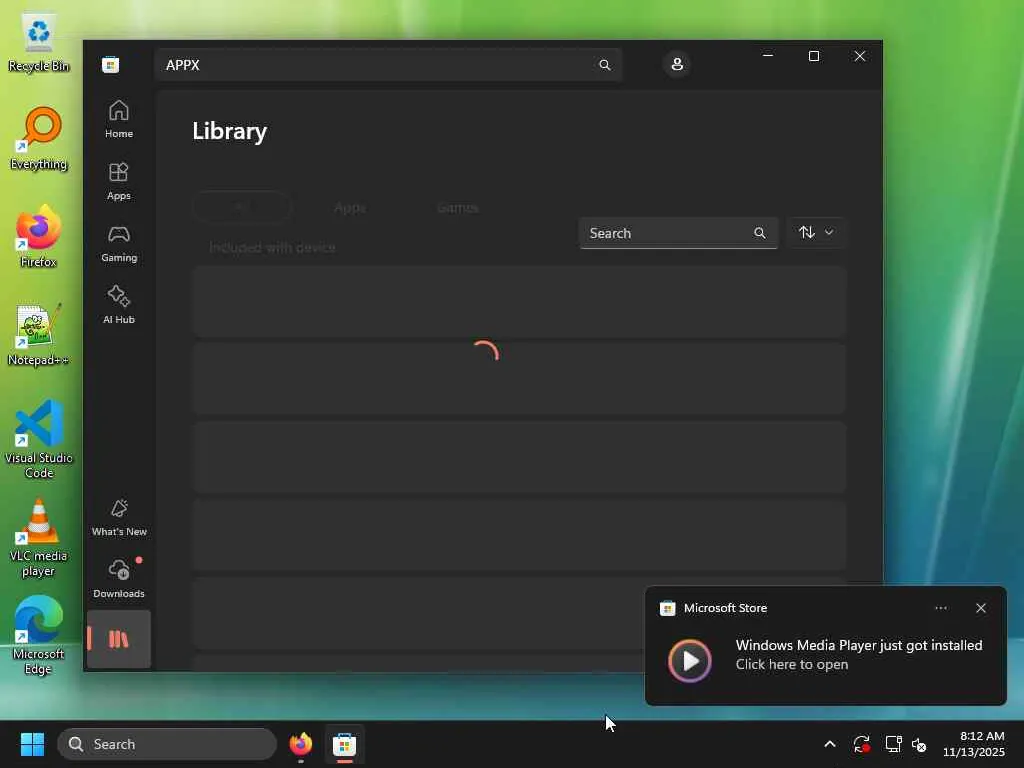Viewport: 1024px width, 768px height.
Task: Click the Microsoft Store logo icon
Action: (x=110, y=65)
